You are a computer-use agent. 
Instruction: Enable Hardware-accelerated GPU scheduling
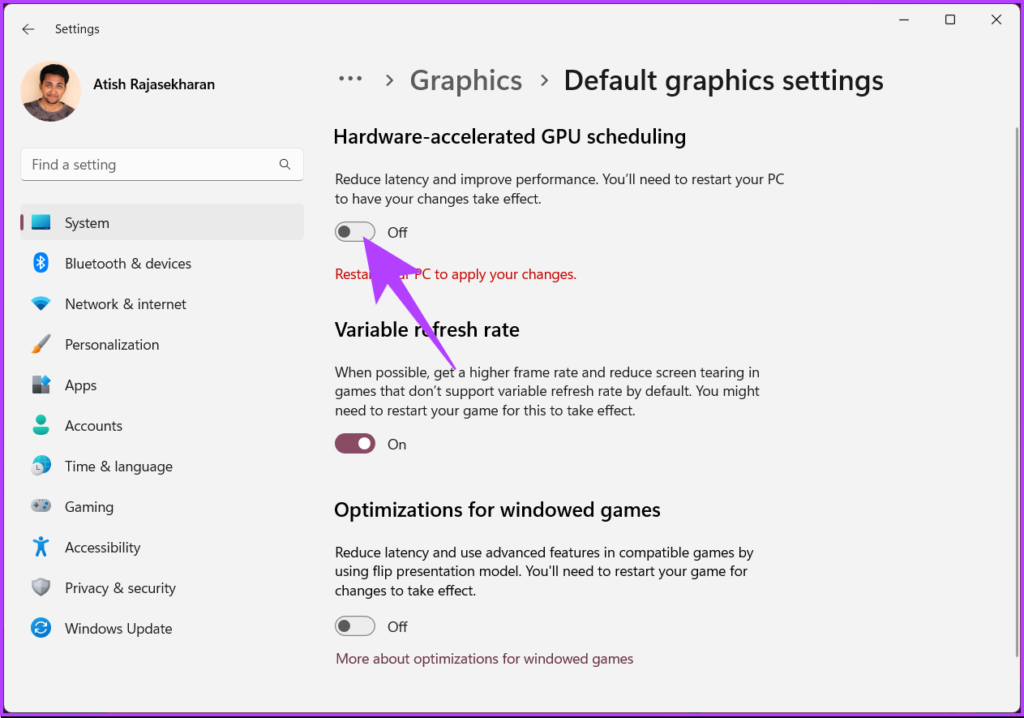pos(355,231)
